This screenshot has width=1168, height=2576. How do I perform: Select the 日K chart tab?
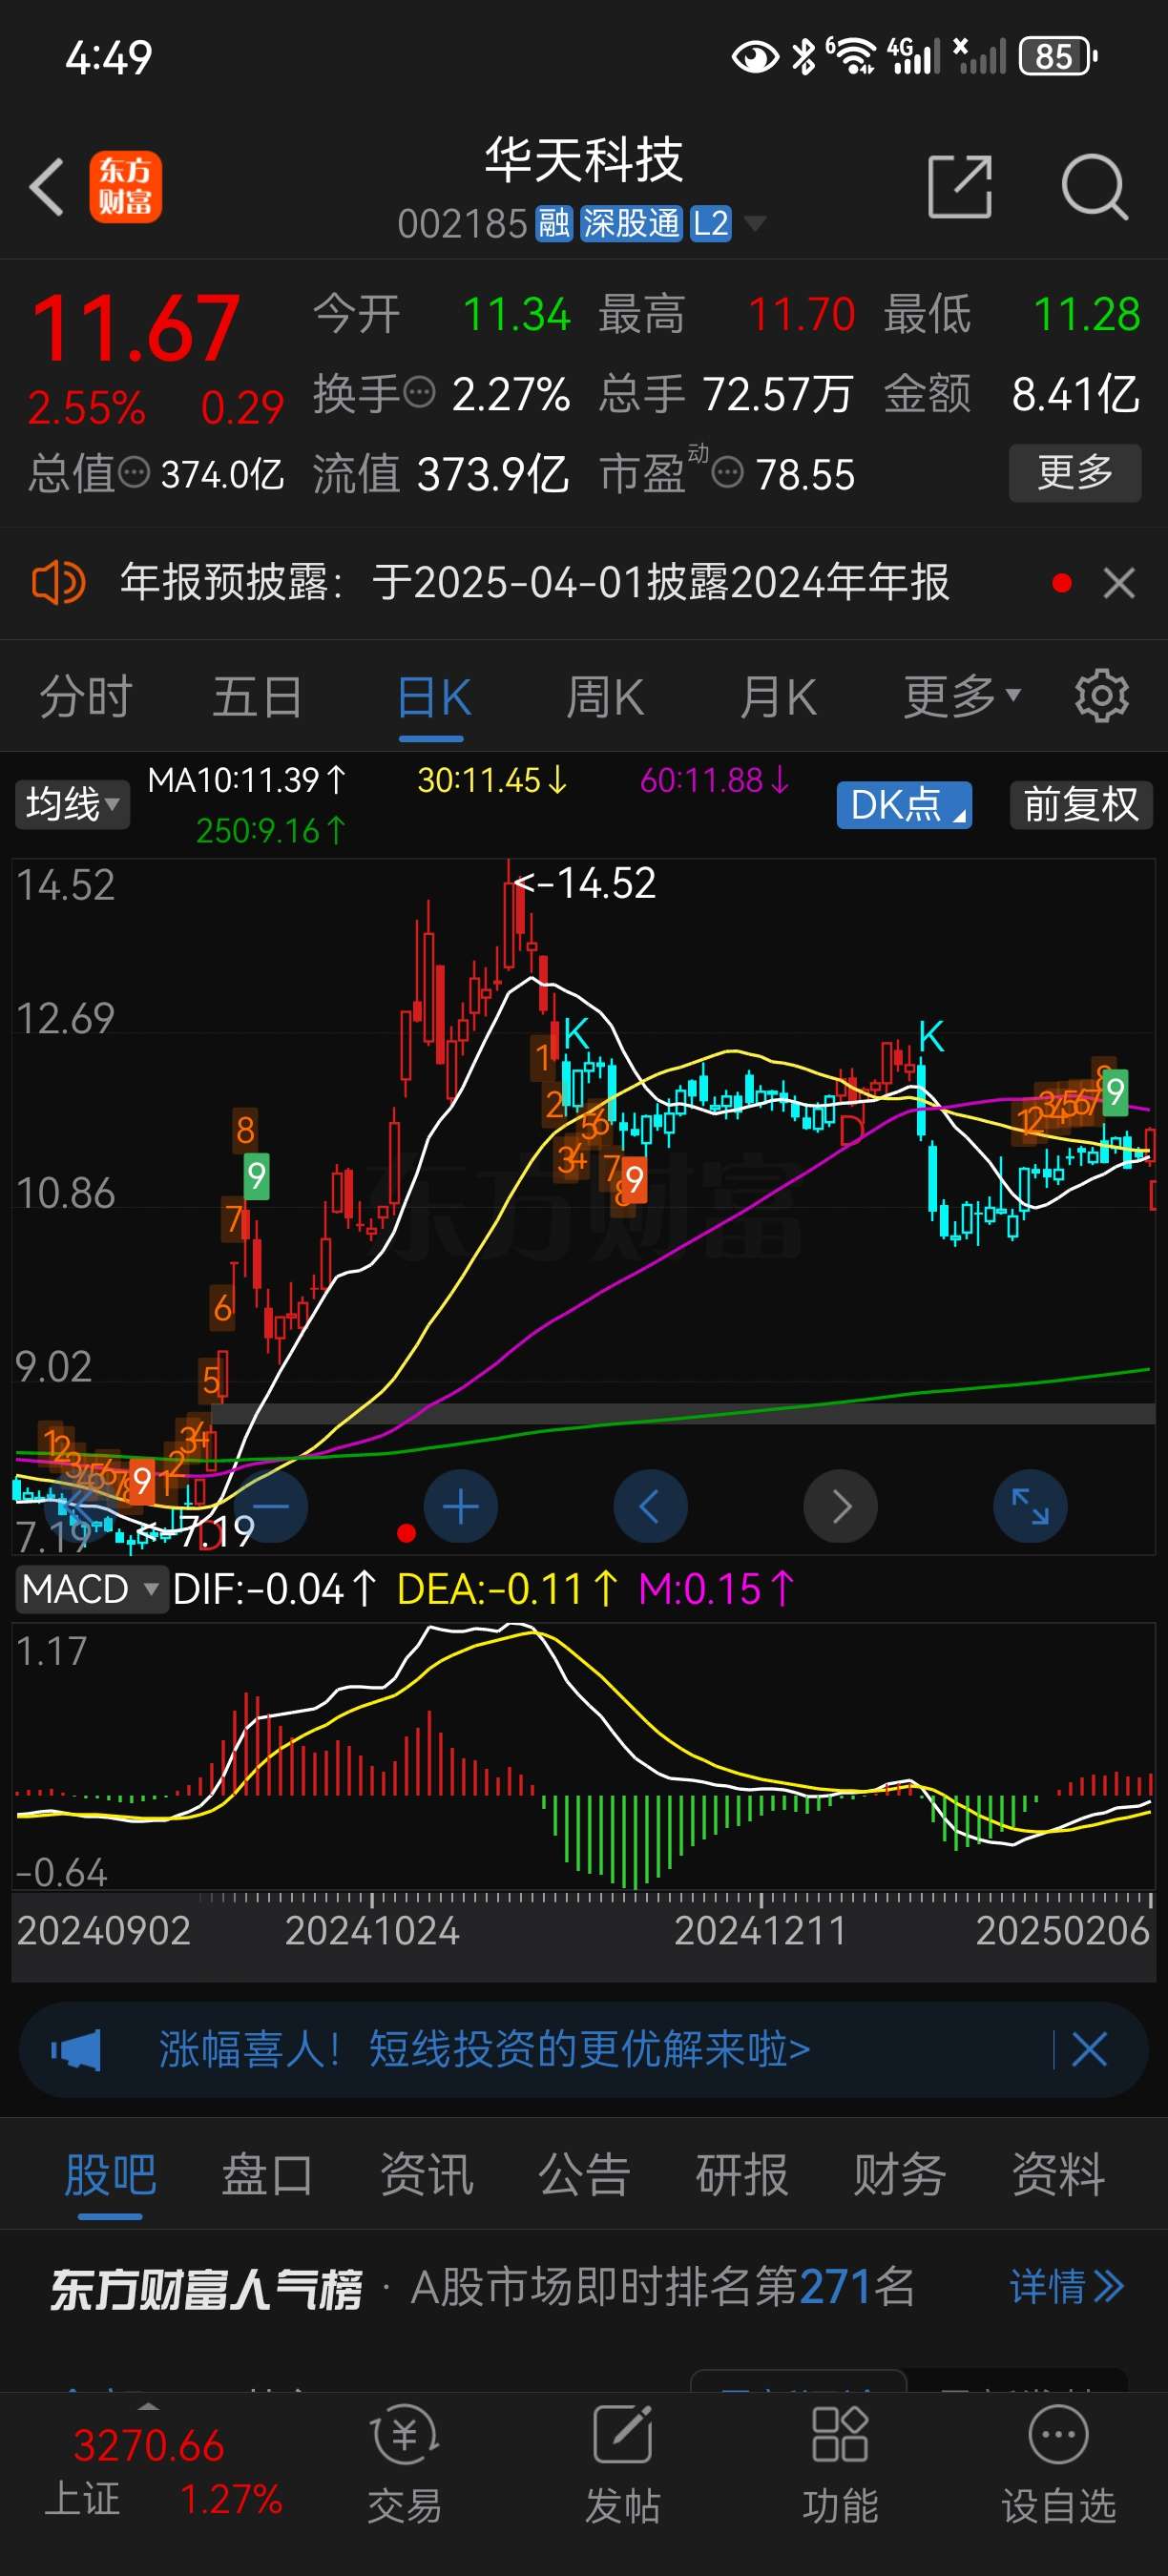tap(433, 696)
